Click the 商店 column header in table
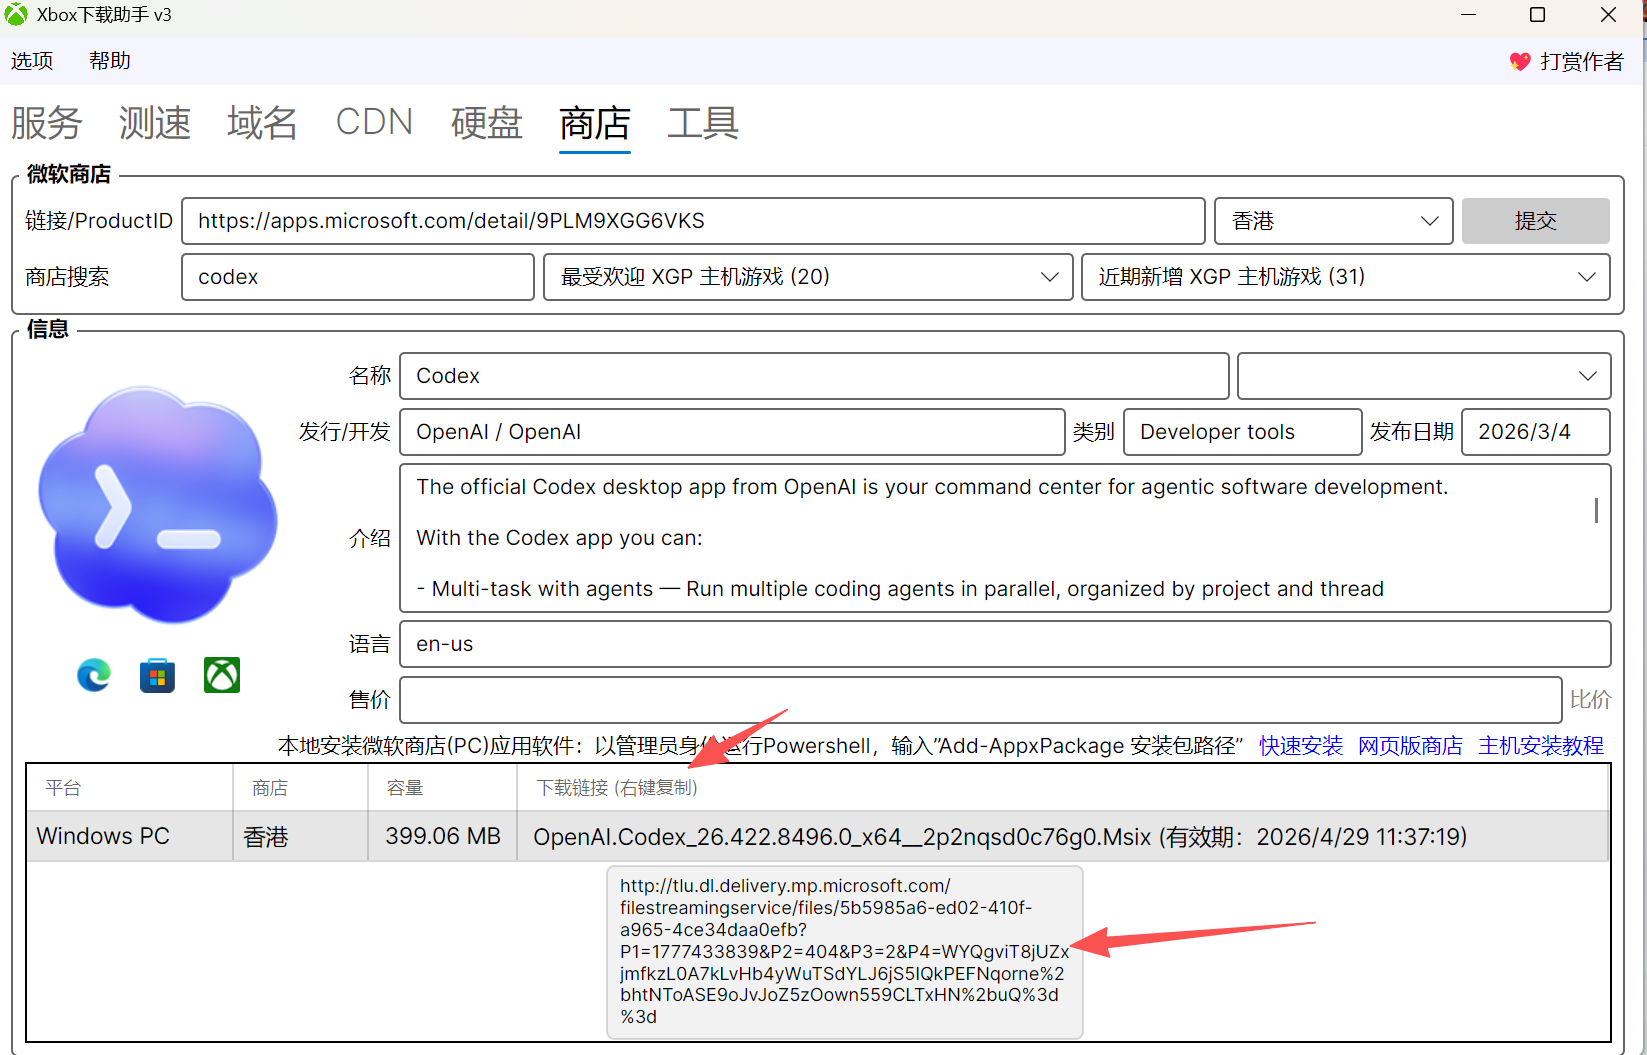Screen dimensions: 1647x1055 click(301, 788)
